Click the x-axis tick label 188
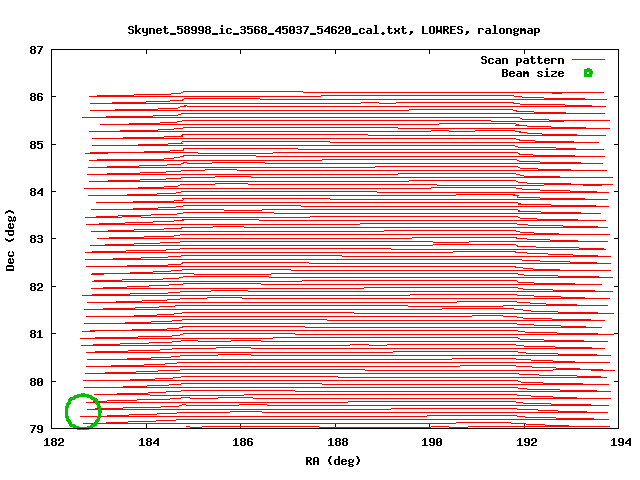 338,442
